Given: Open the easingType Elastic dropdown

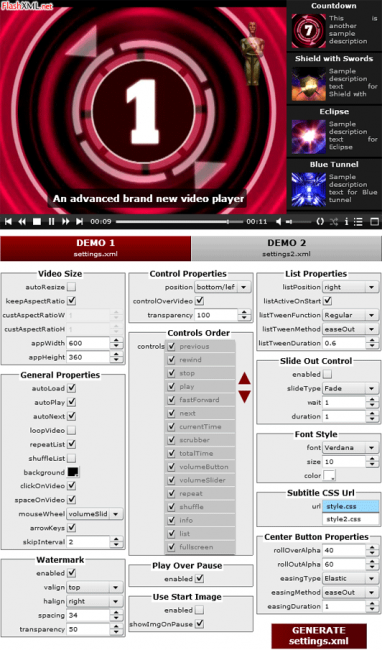Looking at the screenshot, I should [x=351, y=578].
